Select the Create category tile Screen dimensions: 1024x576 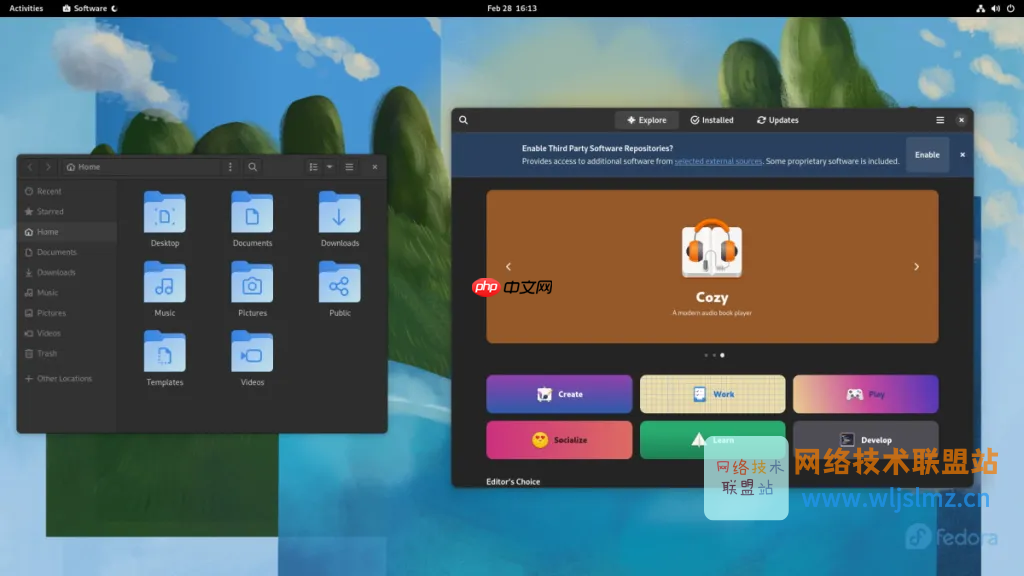click(559, 394)
